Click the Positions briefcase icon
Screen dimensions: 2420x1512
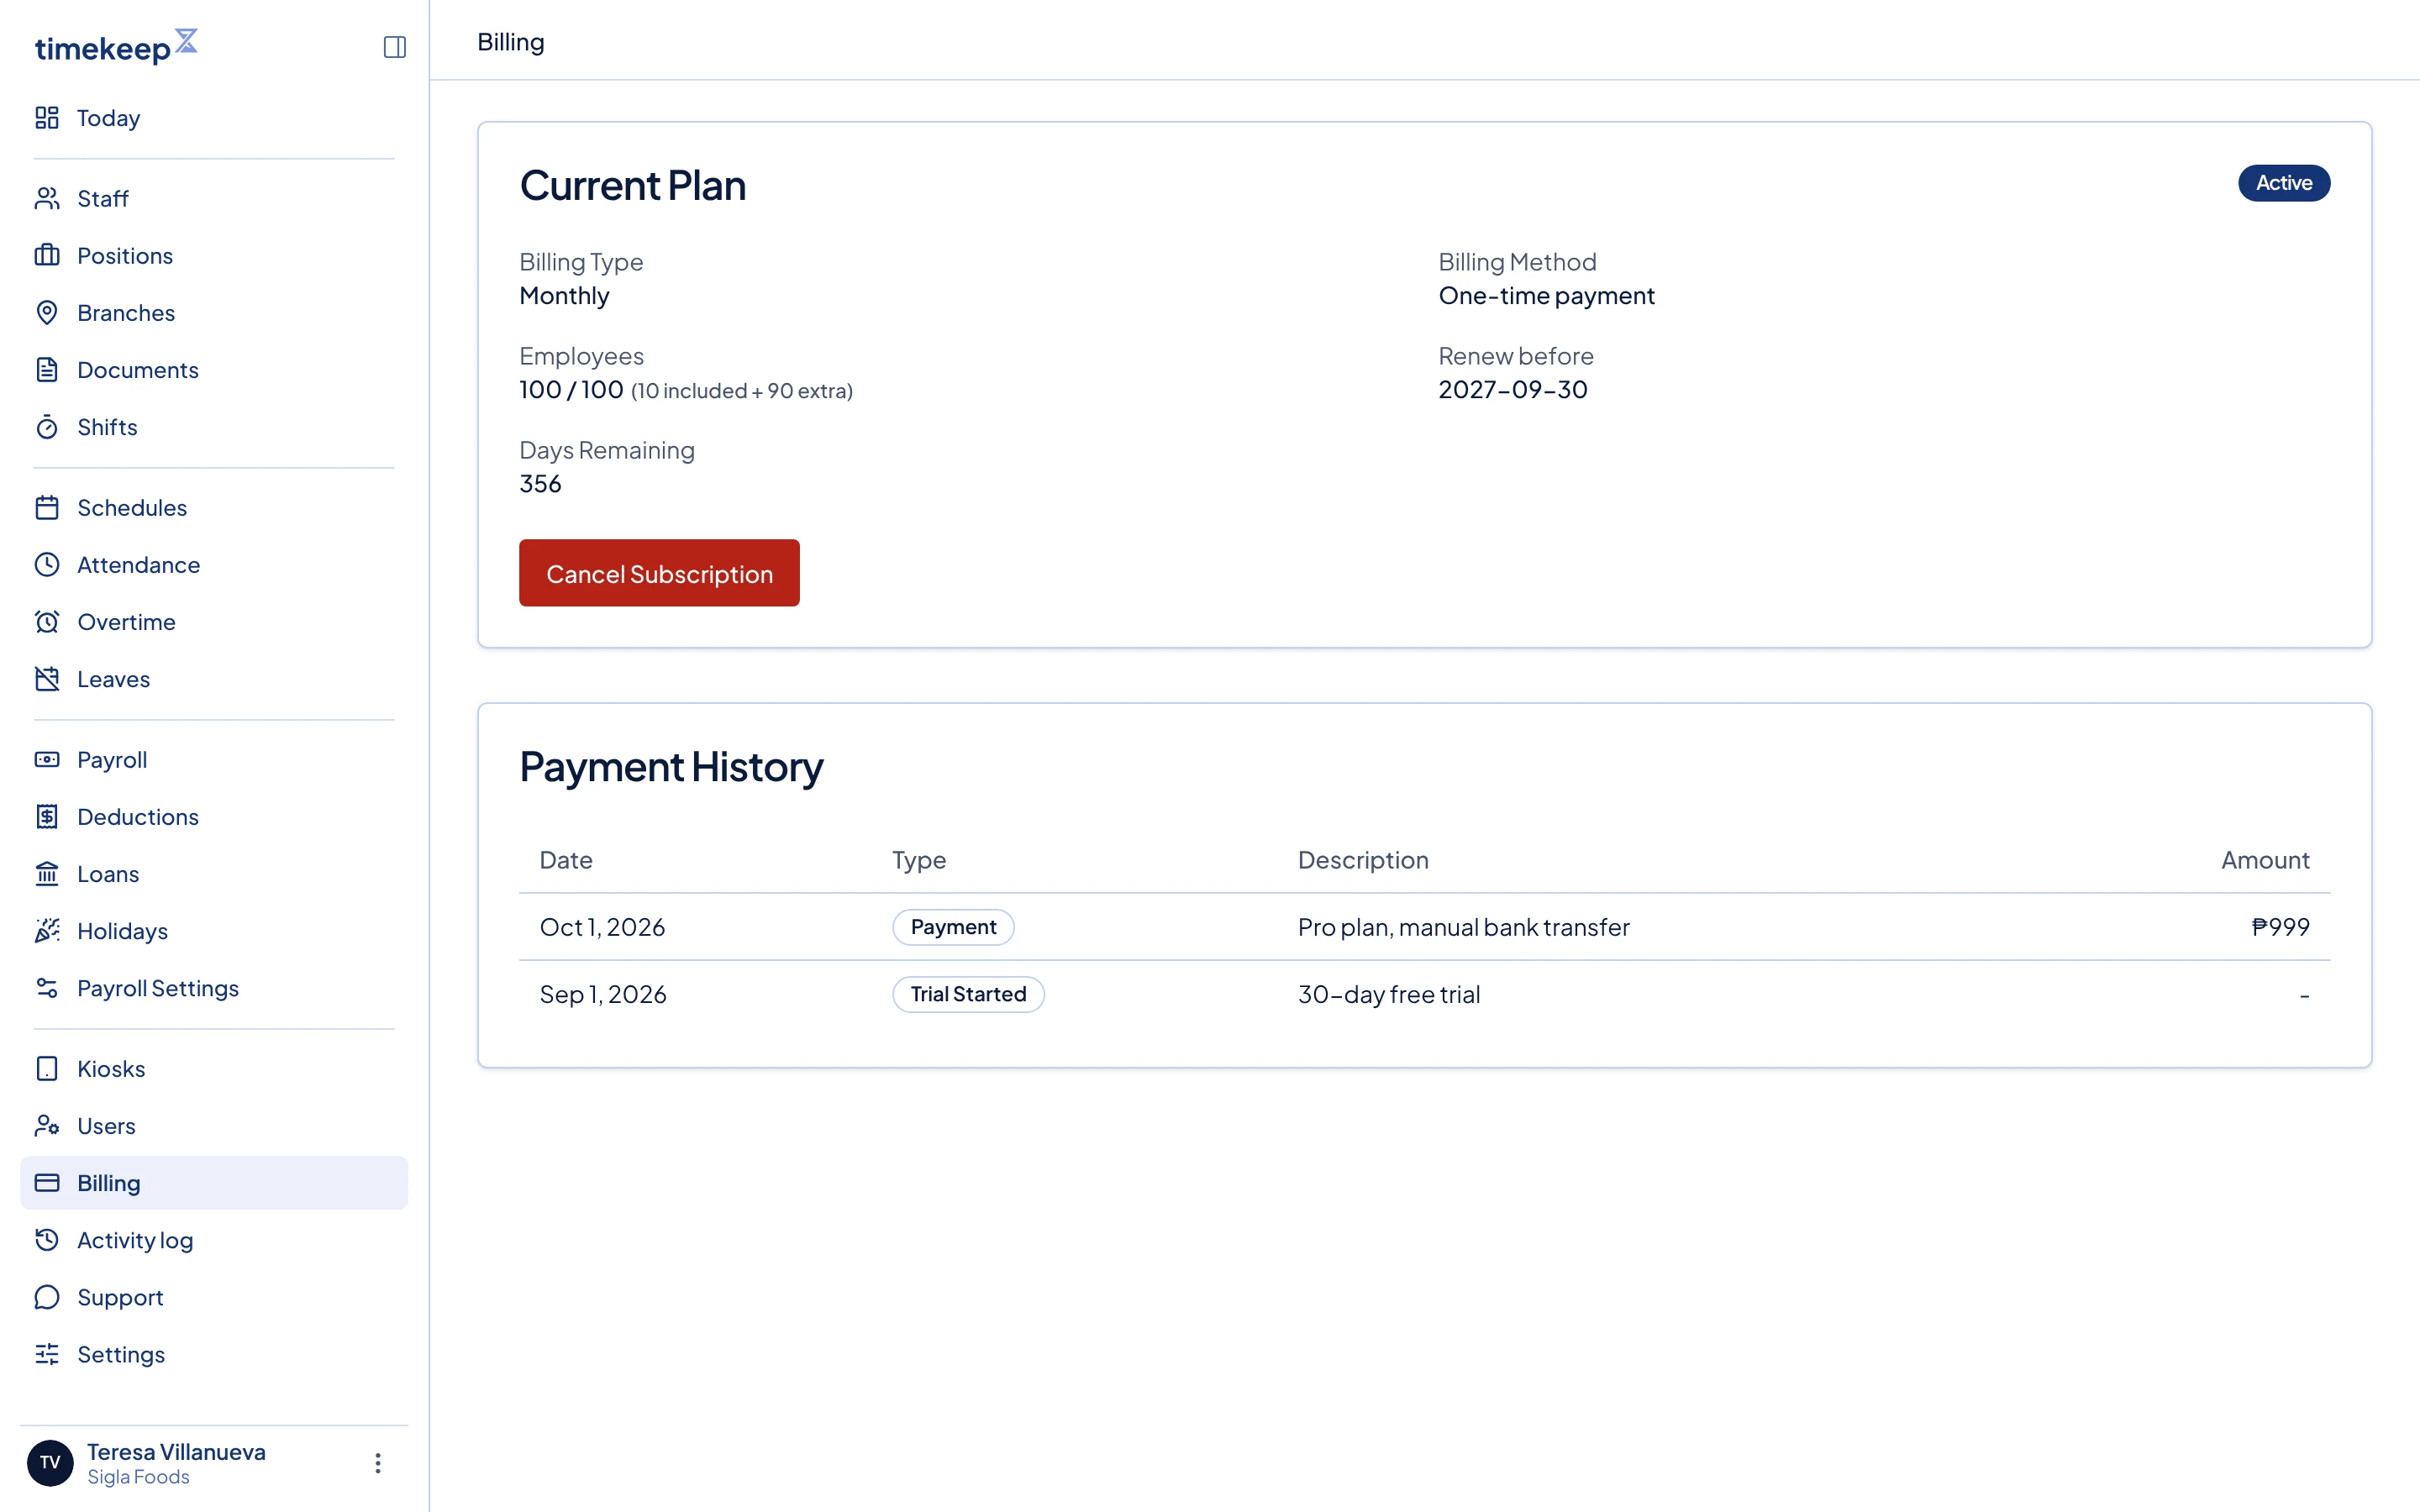47,255
